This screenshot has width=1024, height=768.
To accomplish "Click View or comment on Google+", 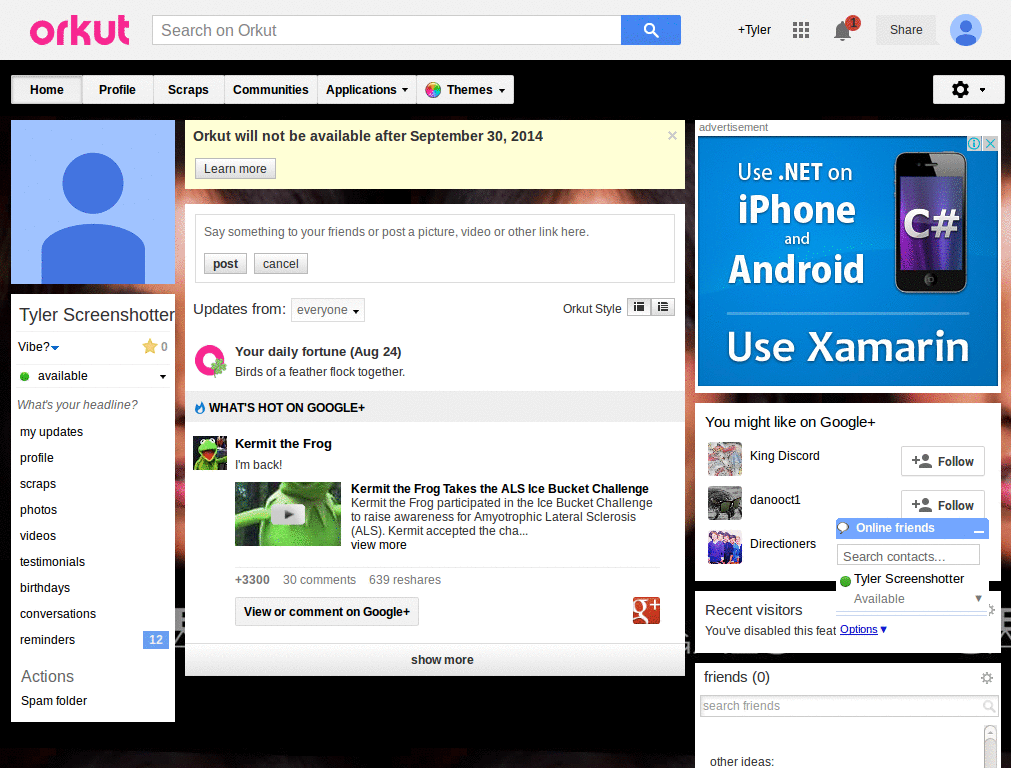I will click(x=327, y=612).
